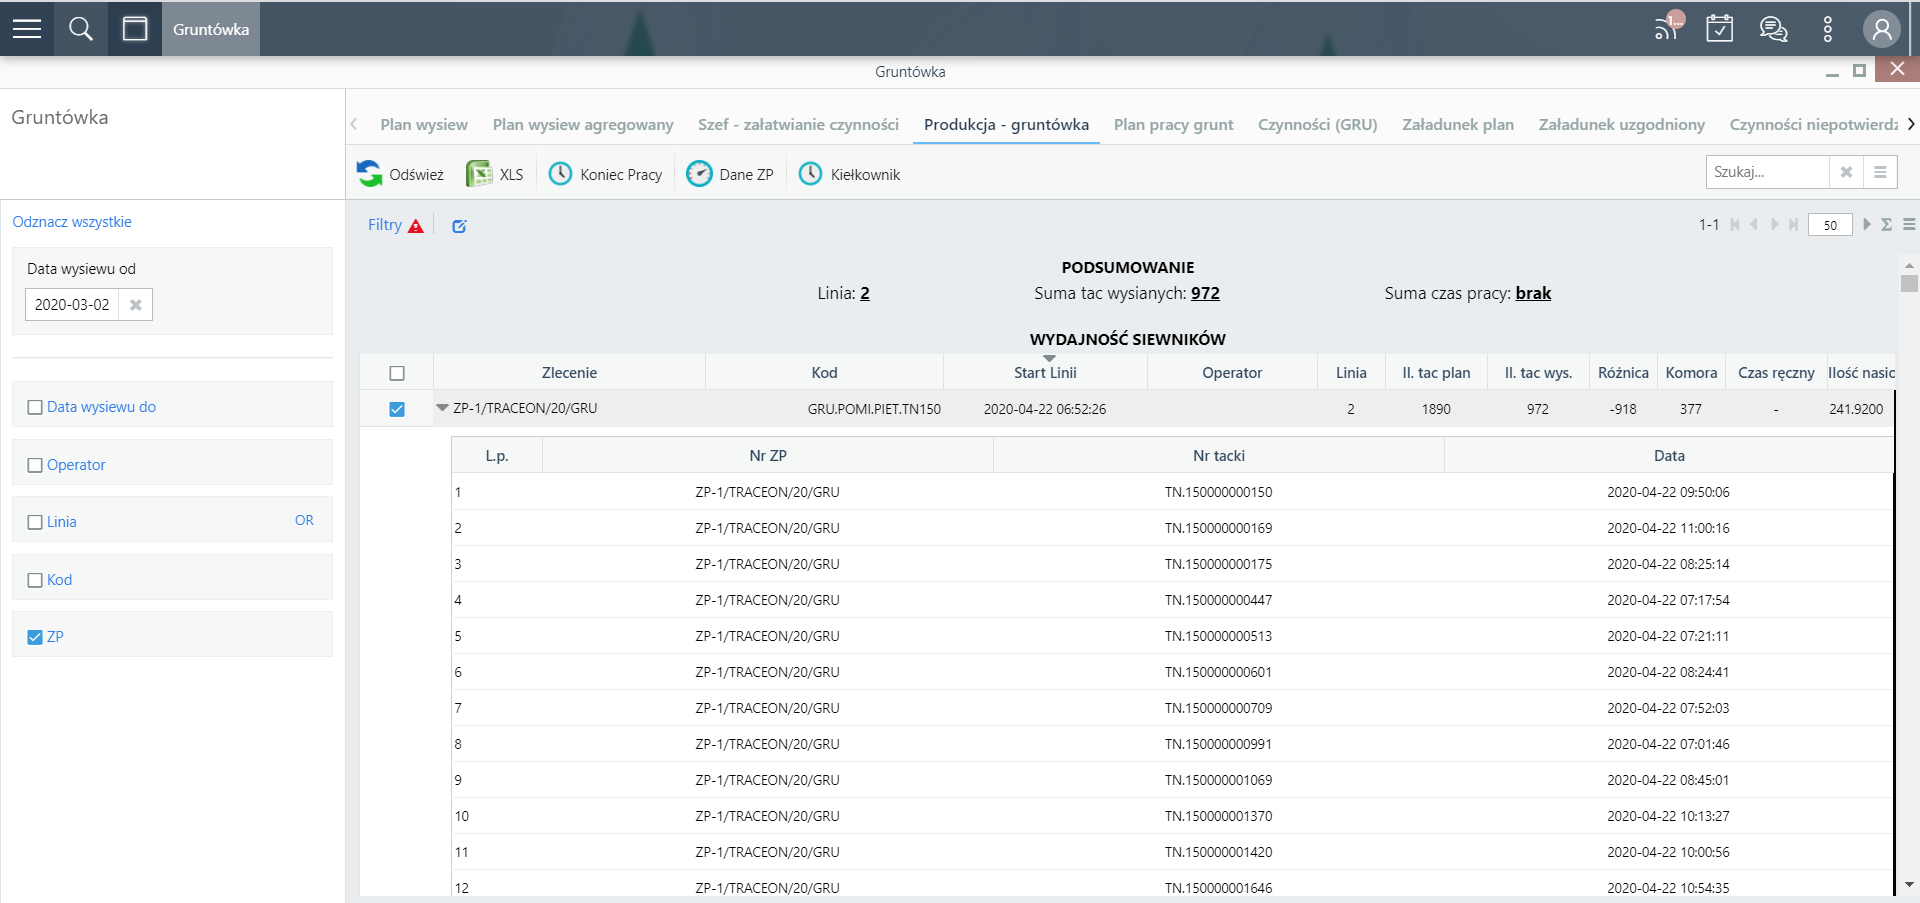Viewport: 1920px width, 903px height.
Task: Toggle the select-all header checkbox
Action: tap(397, 373)
